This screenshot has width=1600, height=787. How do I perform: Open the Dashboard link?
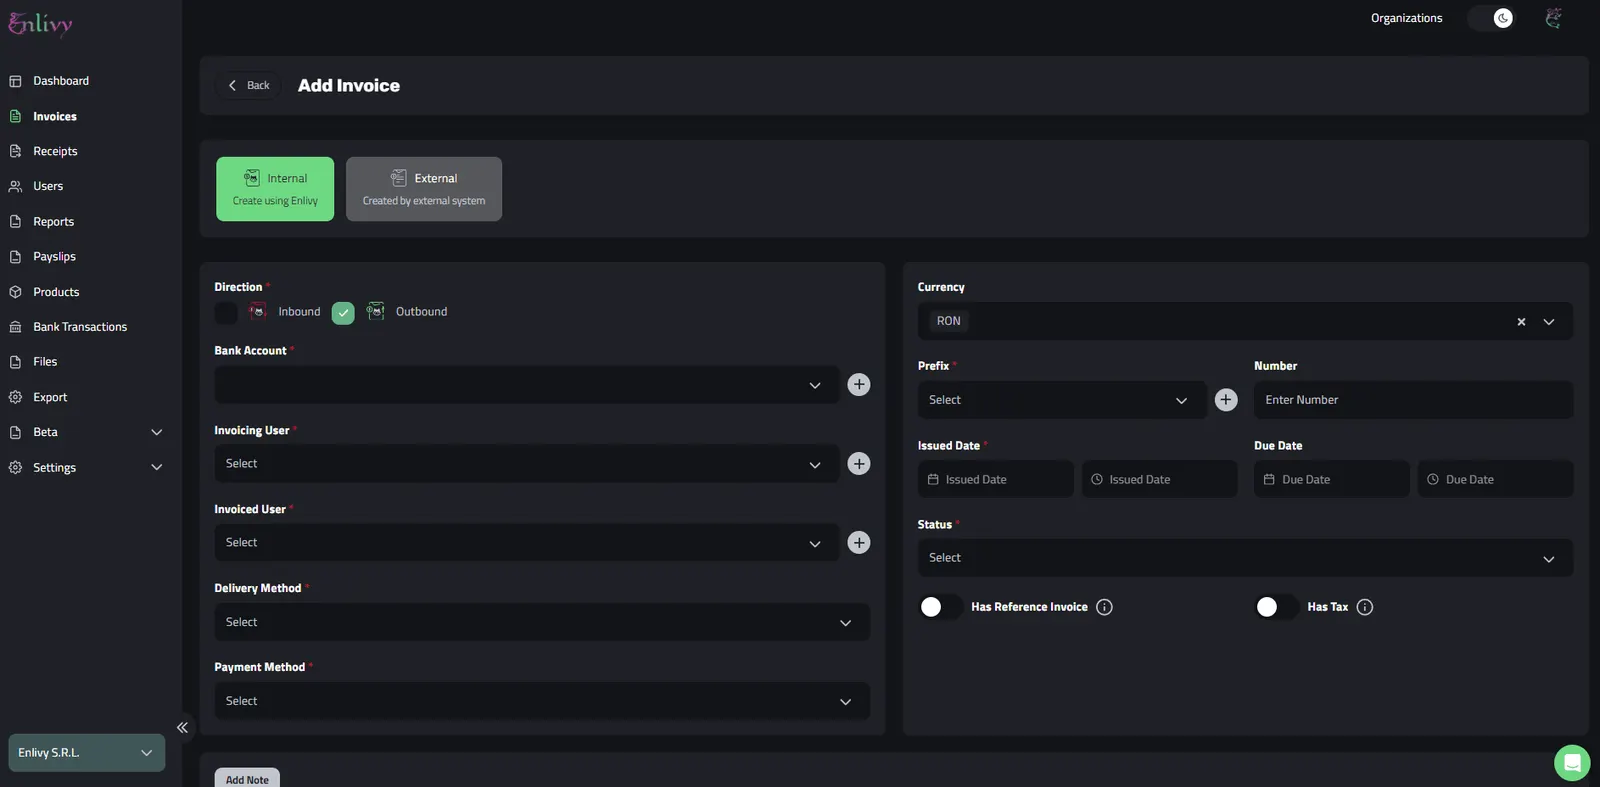pos(61,81)
